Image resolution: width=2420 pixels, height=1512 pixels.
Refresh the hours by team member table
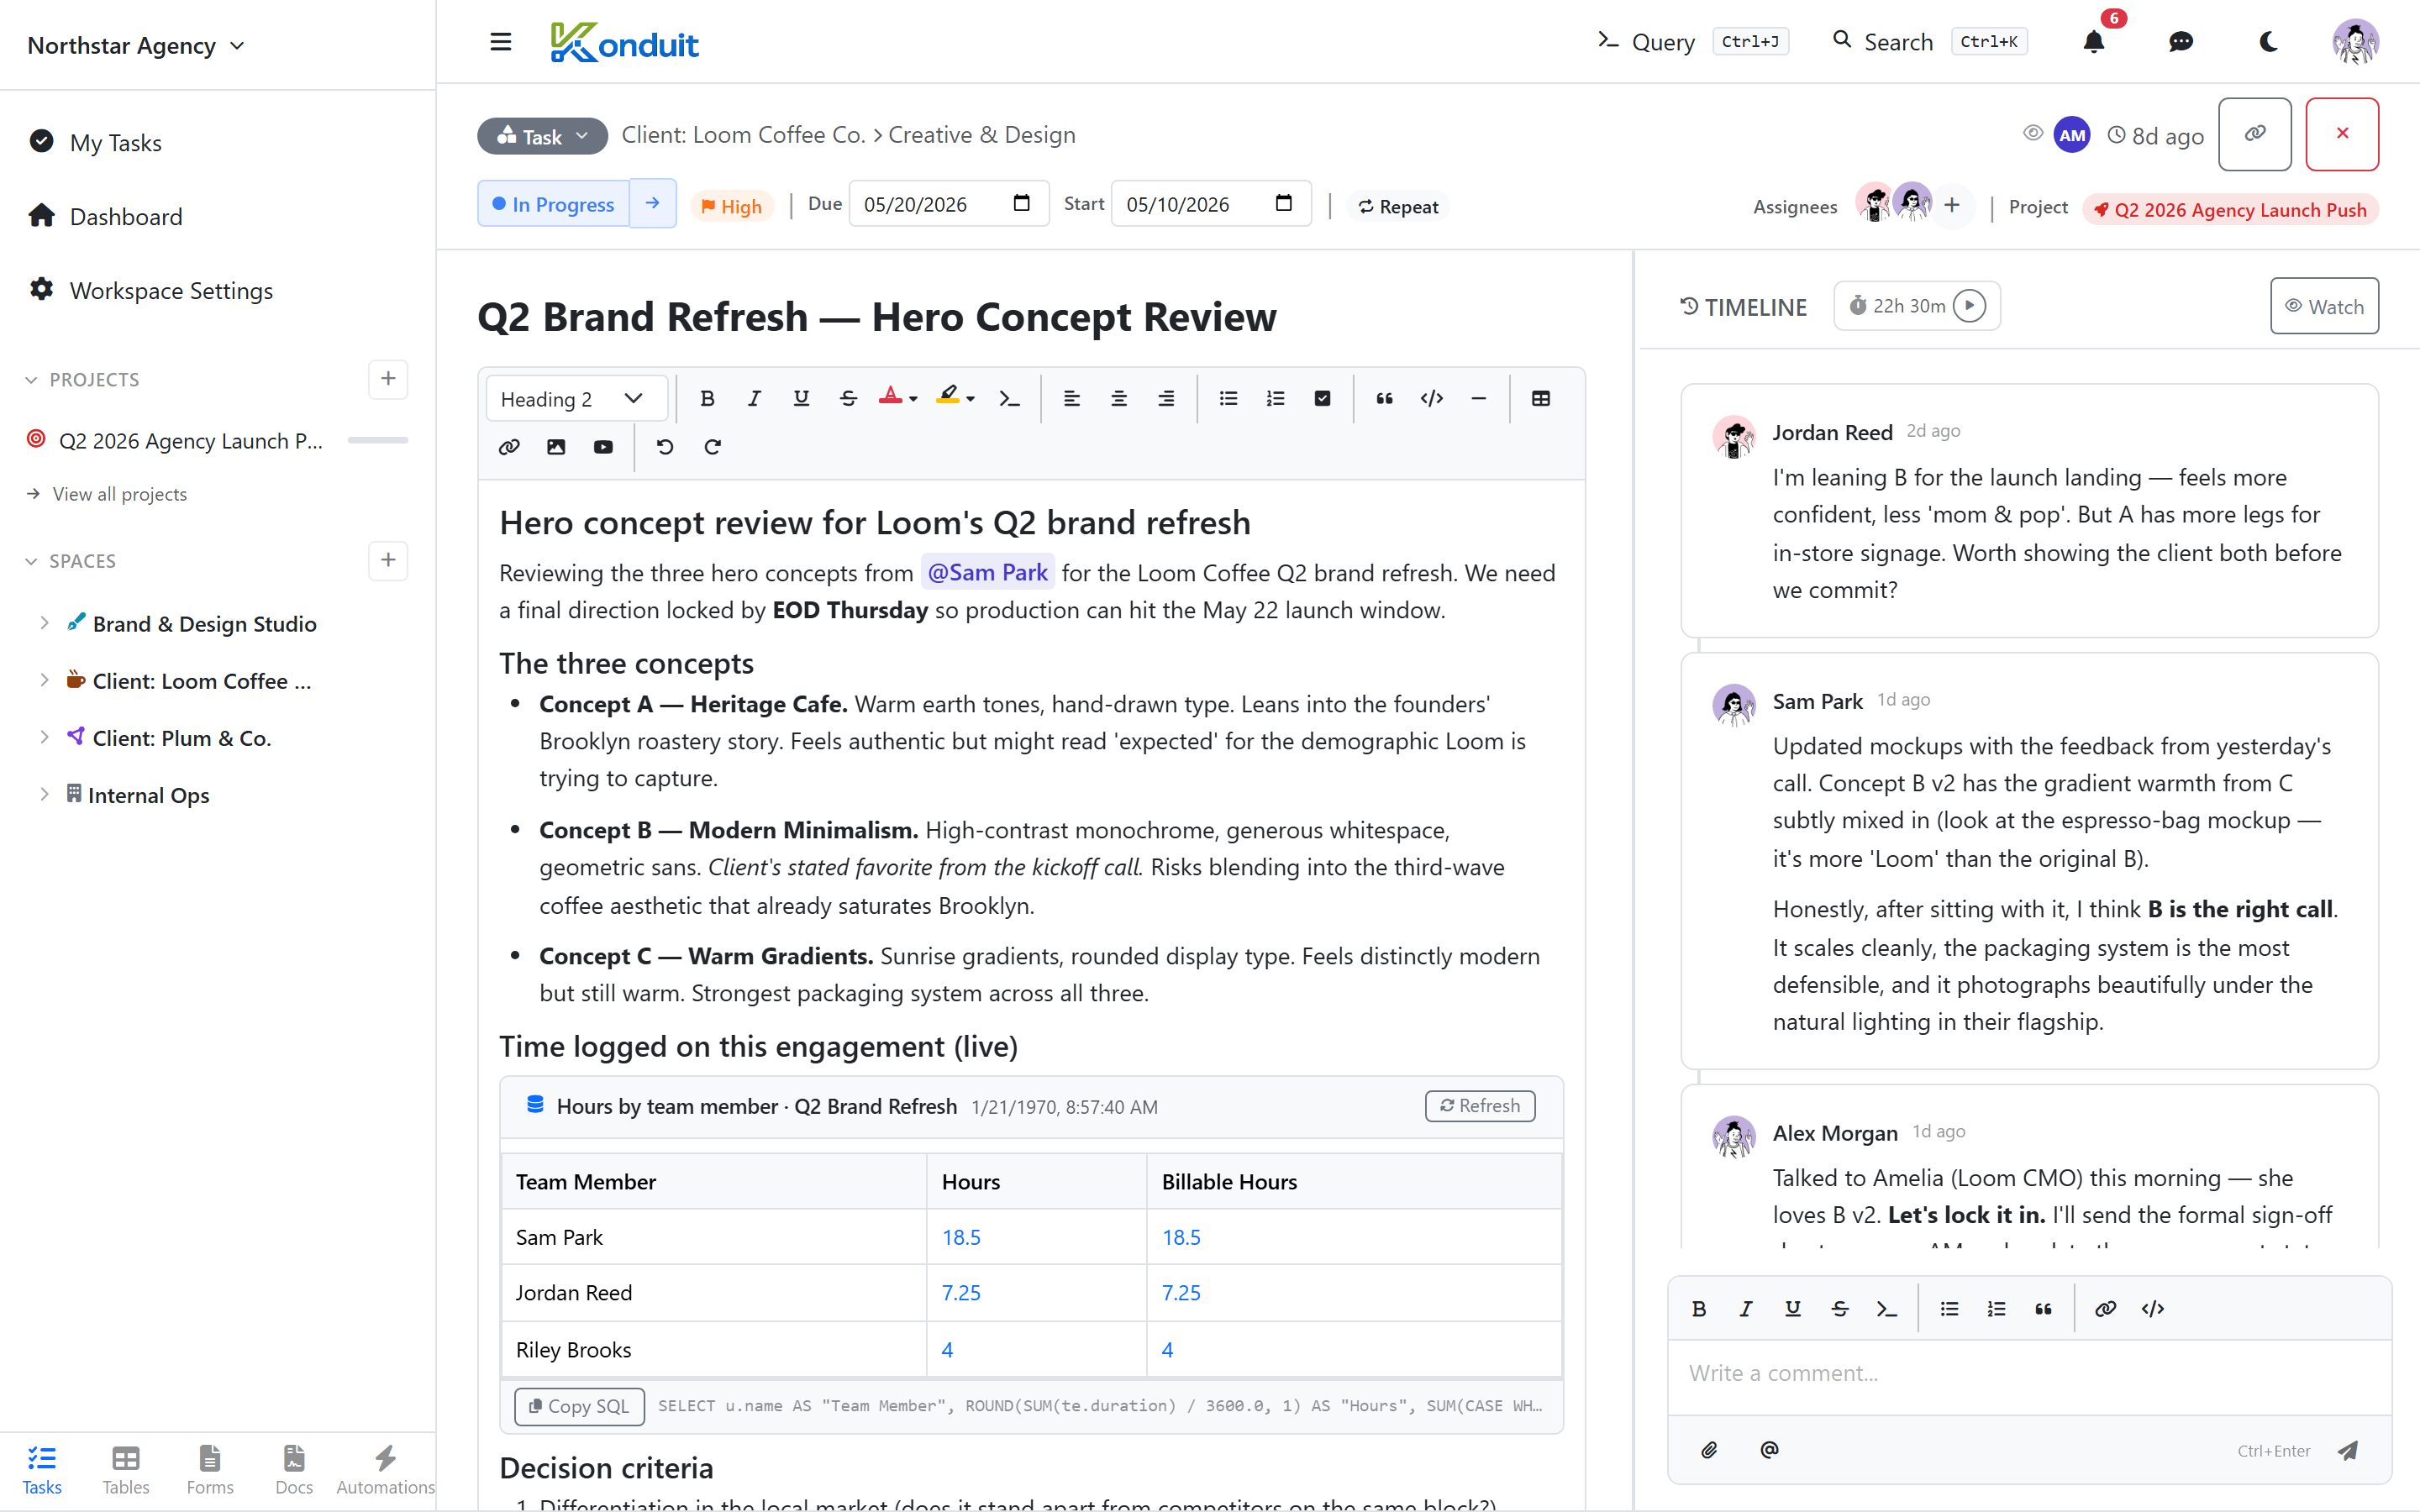[1479, 1105]
